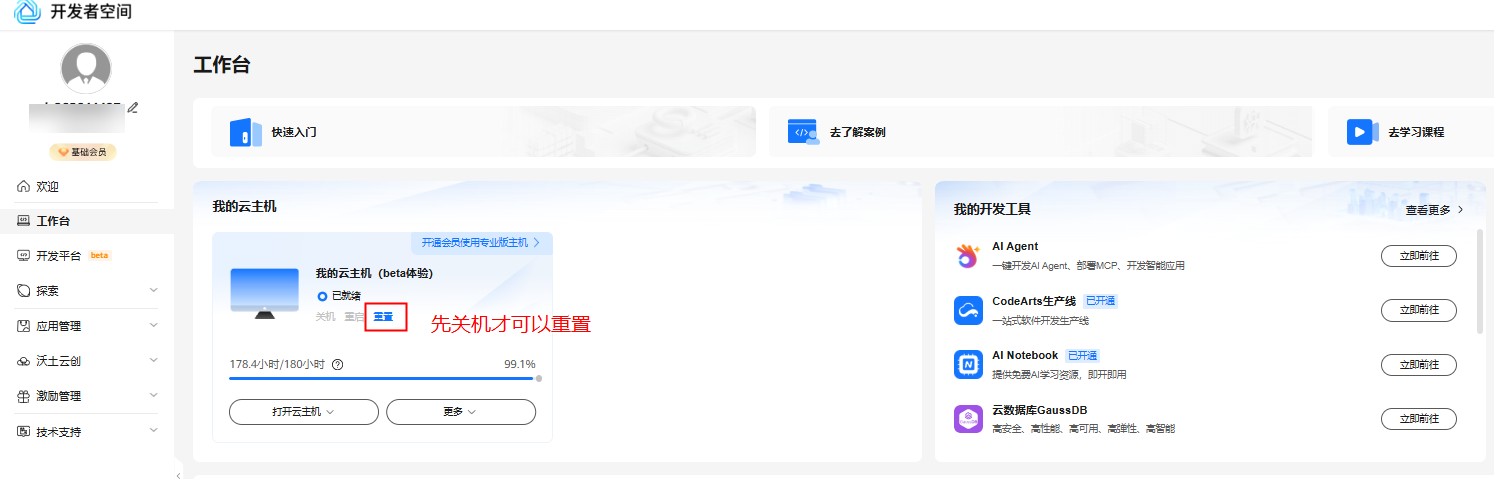Expand the 激励管理 sidebar menu
This screenshot has height=479, width=1494.
(87, 396)
